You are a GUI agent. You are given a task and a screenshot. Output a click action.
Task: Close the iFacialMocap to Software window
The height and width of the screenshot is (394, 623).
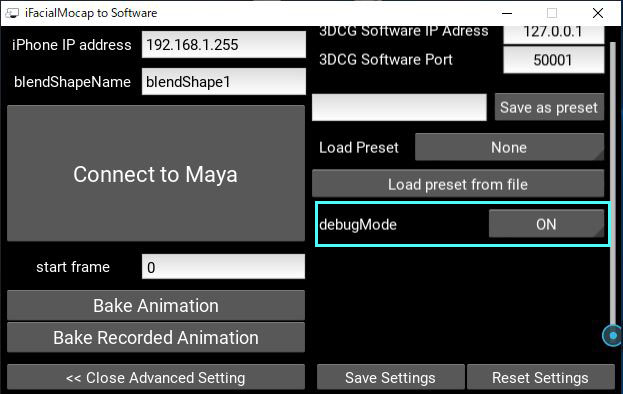point(598,13)
